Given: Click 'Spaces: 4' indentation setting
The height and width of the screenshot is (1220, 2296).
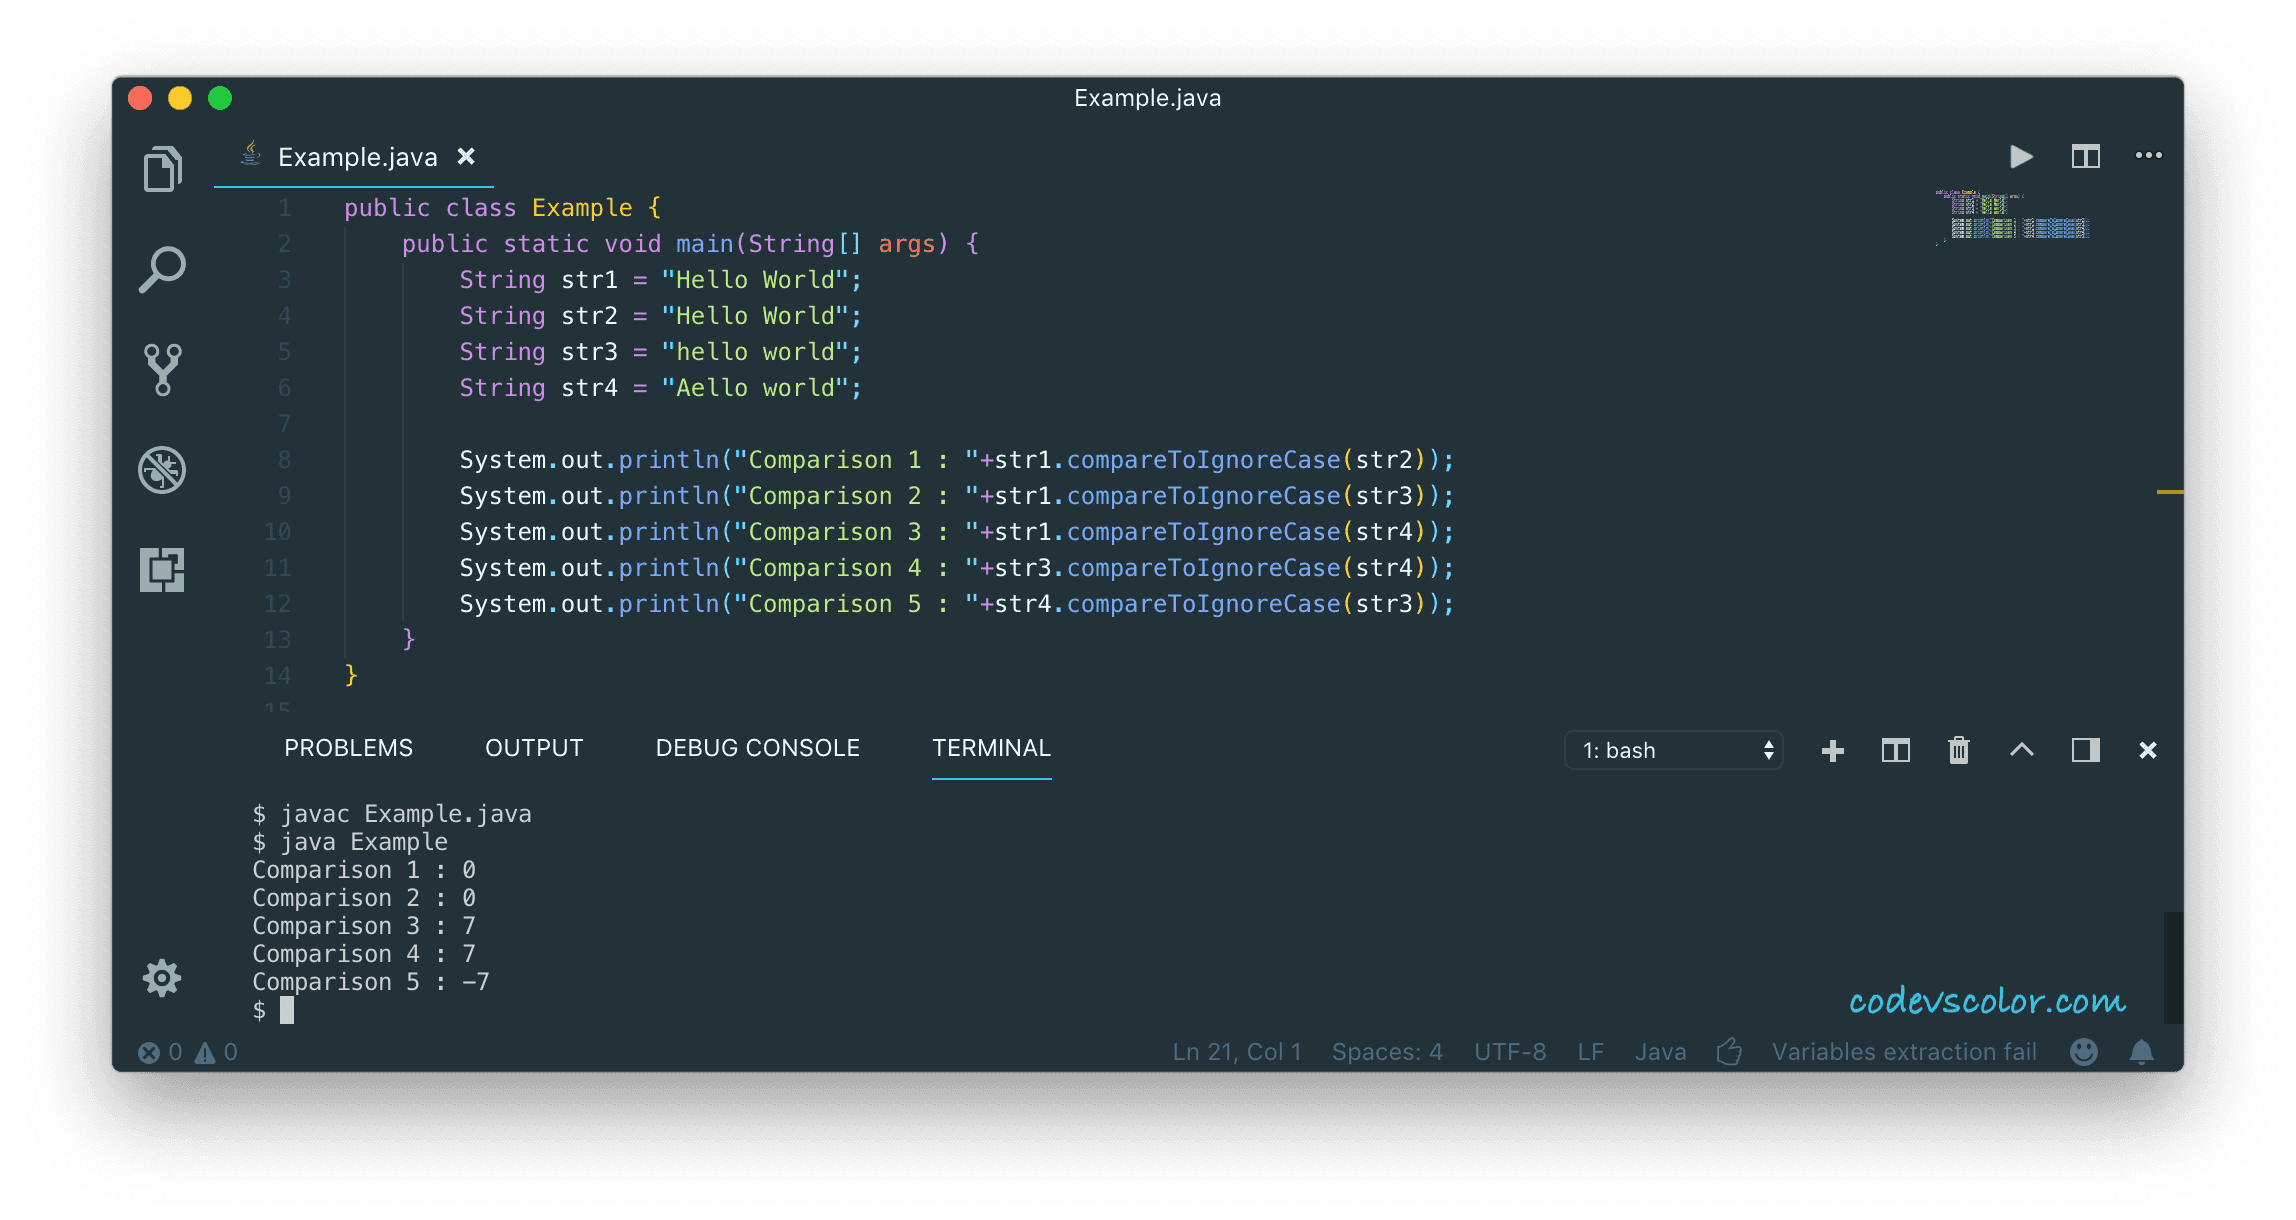Looking at the screenshot, I should click(x=1386, y=1052).
